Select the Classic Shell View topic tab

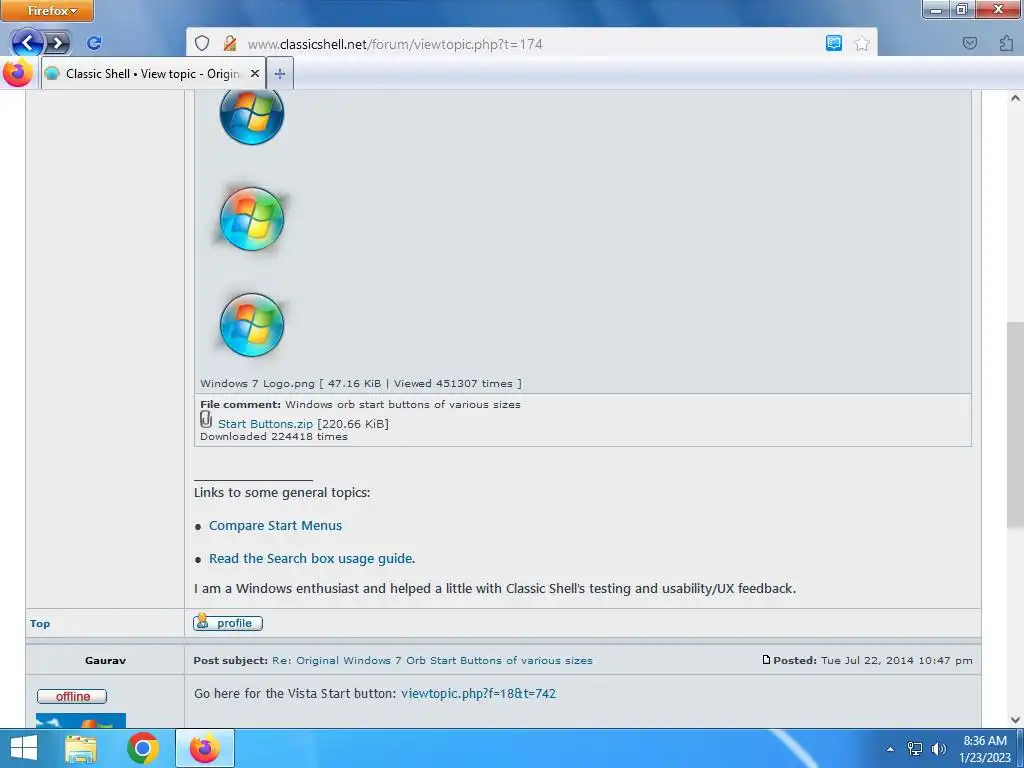(x=153, y=74)
